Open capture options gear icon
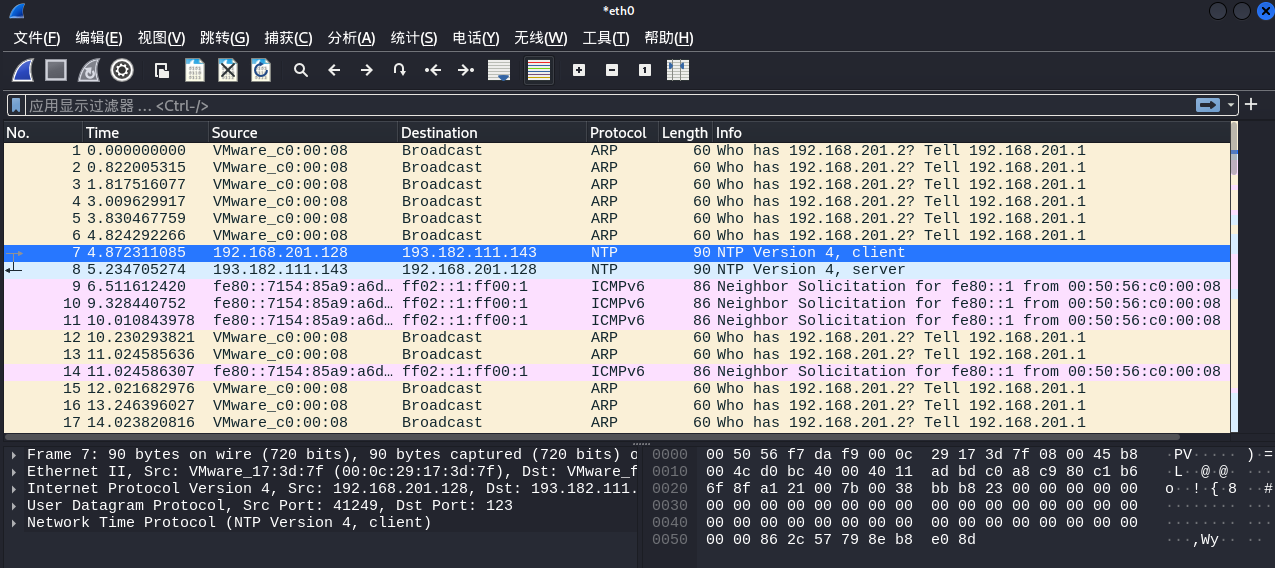The width and height of the screenshot is (1275, 568). (122, 70)
